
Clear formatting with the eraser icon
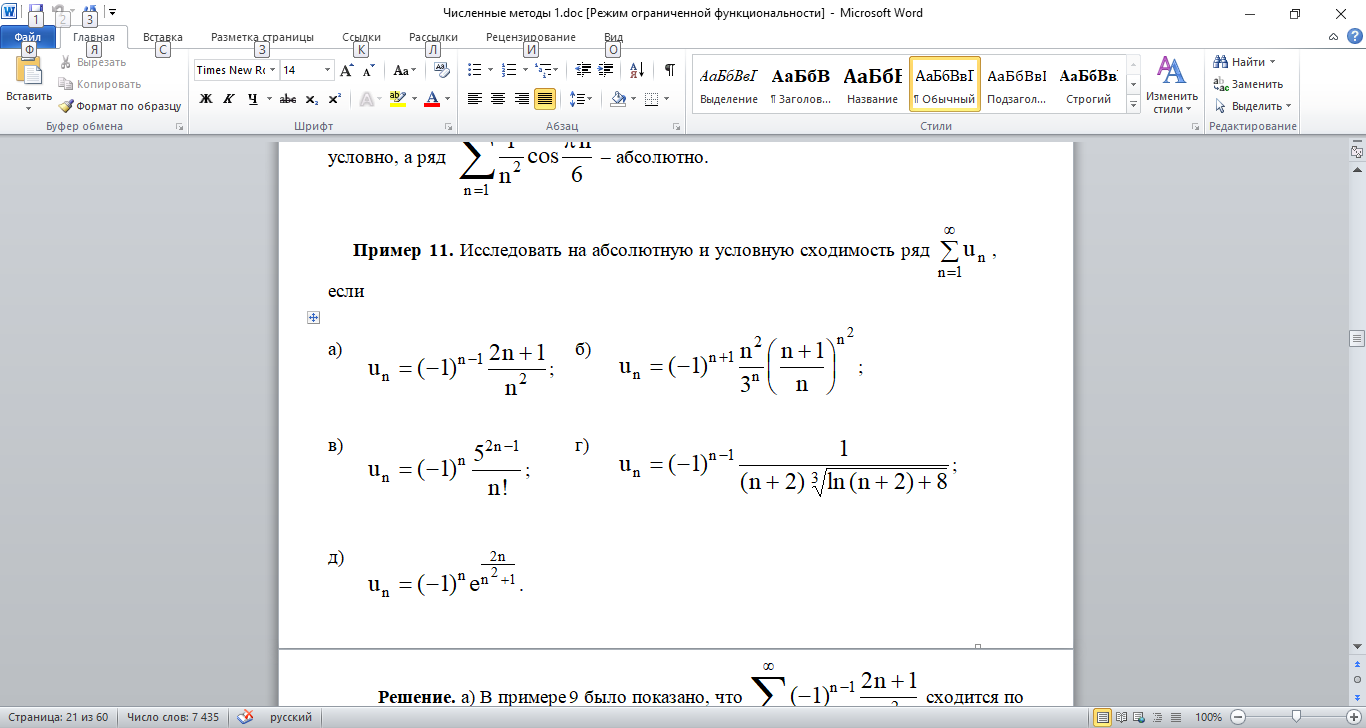(x=442, y=70)
